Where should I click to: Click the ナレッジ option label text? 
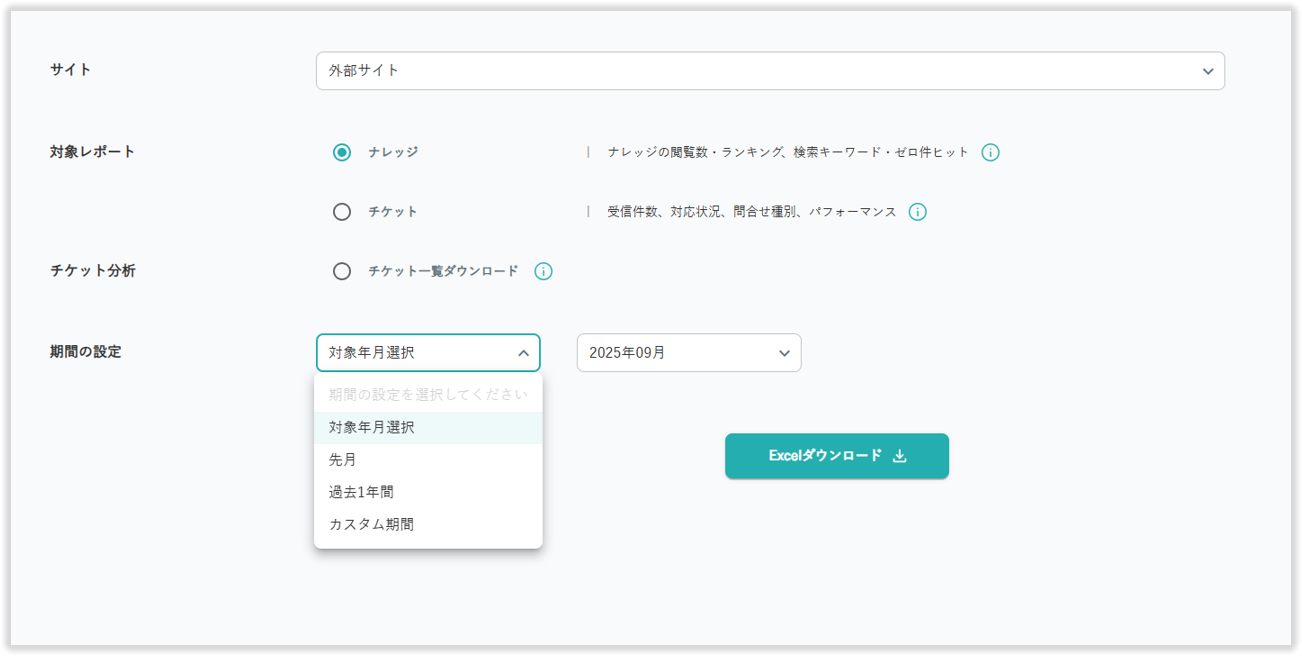(393, 153)
